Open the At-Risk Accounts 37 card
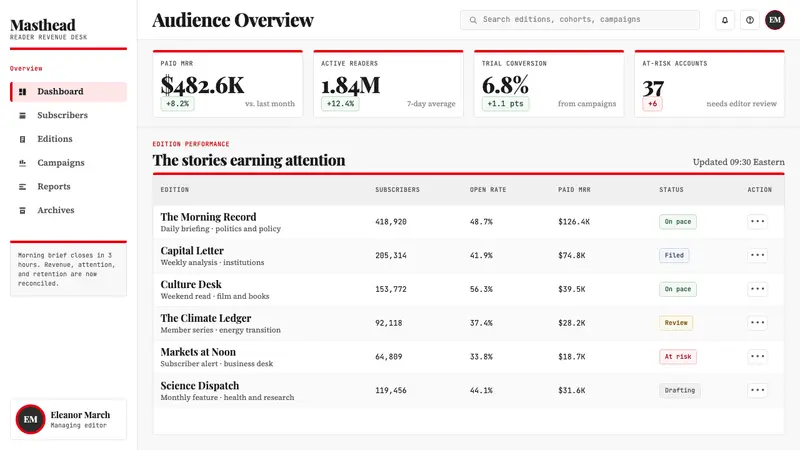This screenshot has height=450, width=800. (x=710, y=84)
